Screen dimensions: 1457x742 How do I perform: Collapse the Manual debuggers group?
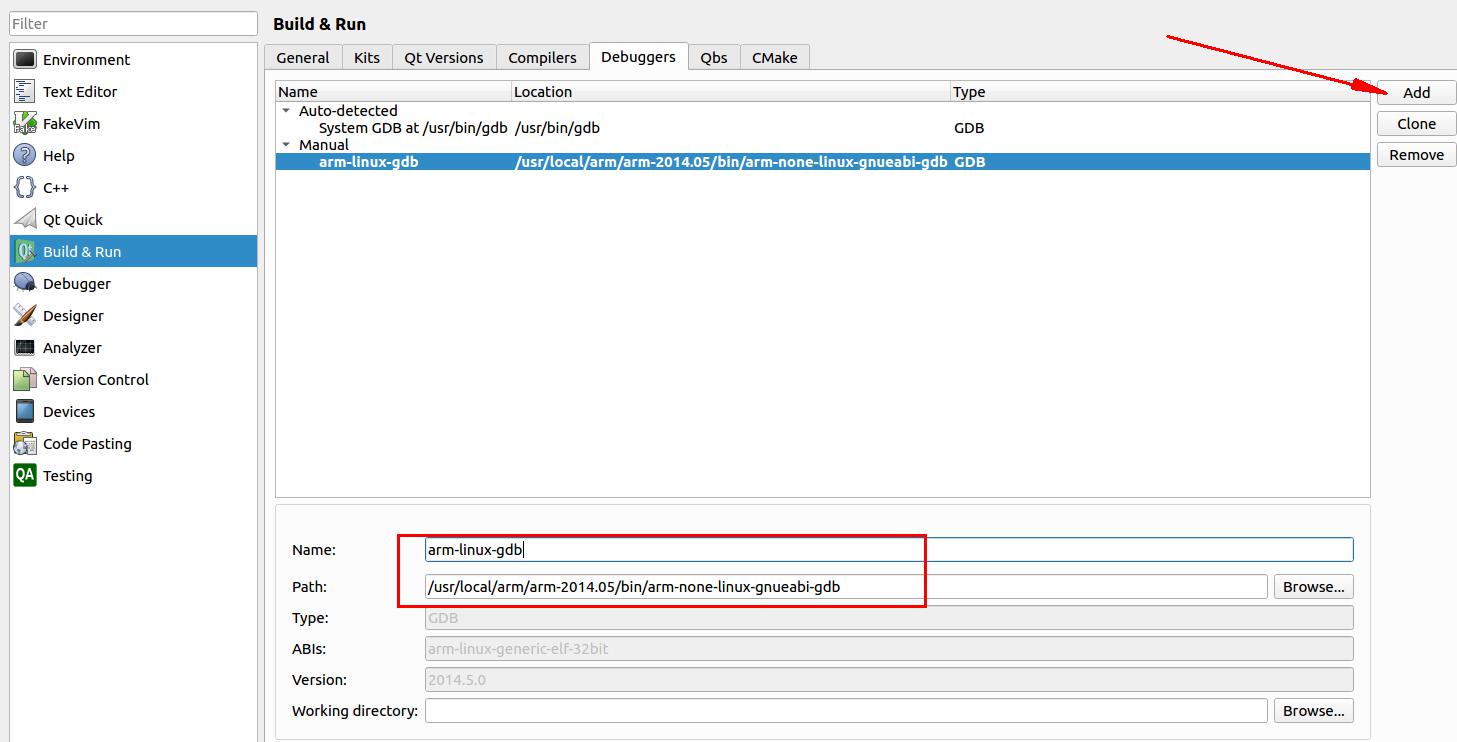[287, 145]
